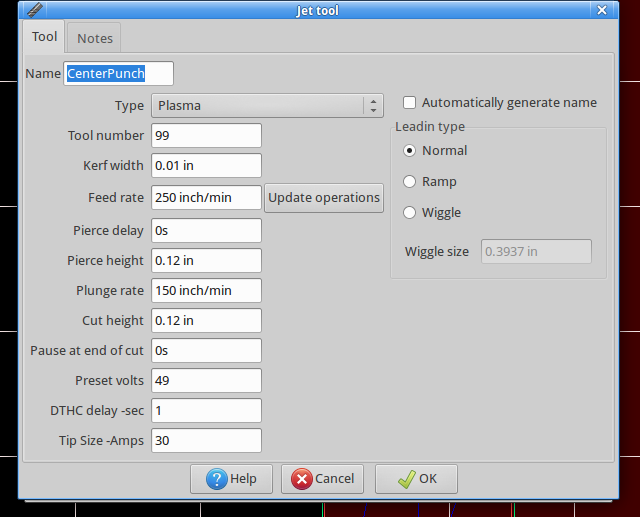Select the Tool tab
640x517 pixels.
click(44, 37)
